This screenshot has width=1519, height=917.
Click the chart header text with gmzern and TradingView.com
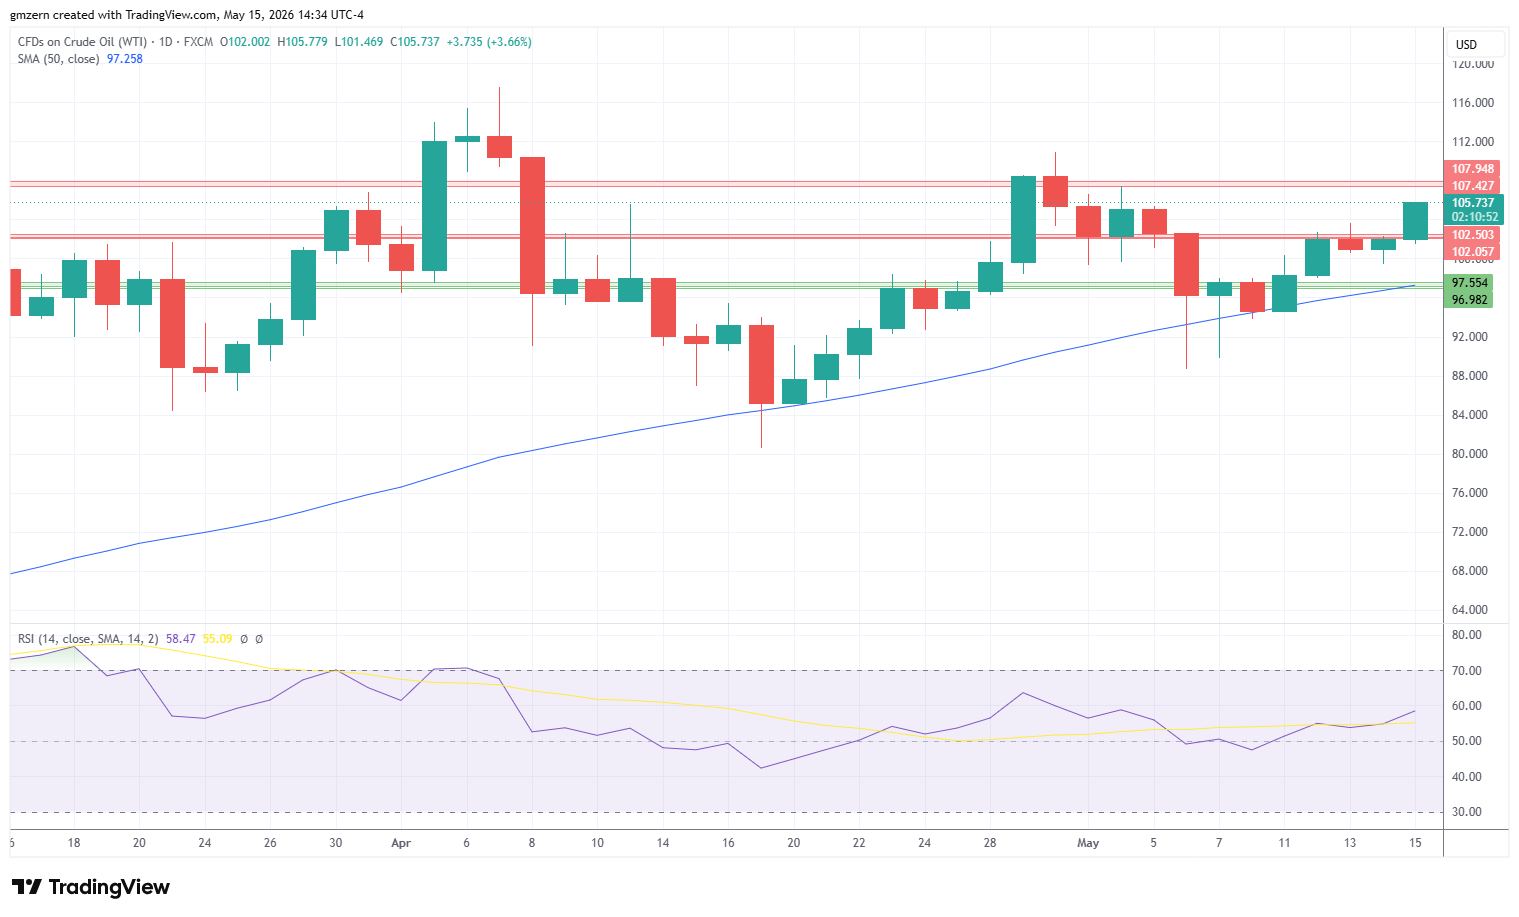pos(187,15)
